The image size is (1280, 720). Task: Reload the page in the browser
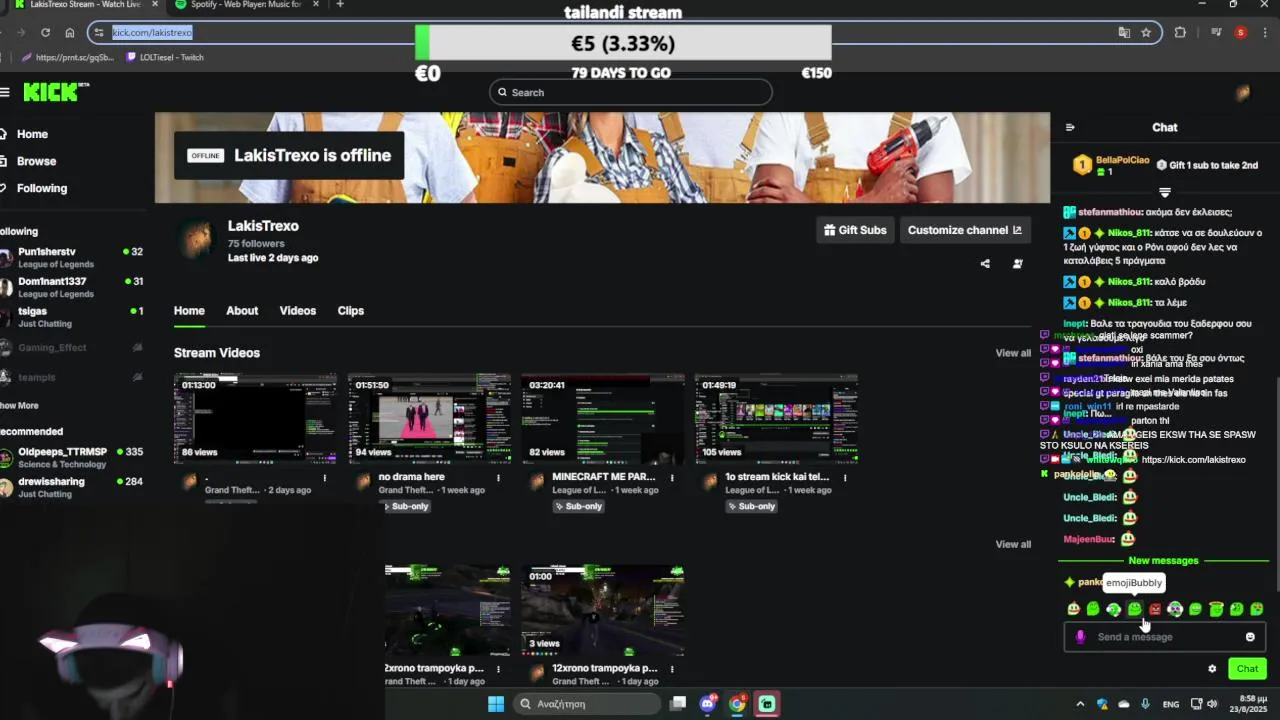(45, 32)
